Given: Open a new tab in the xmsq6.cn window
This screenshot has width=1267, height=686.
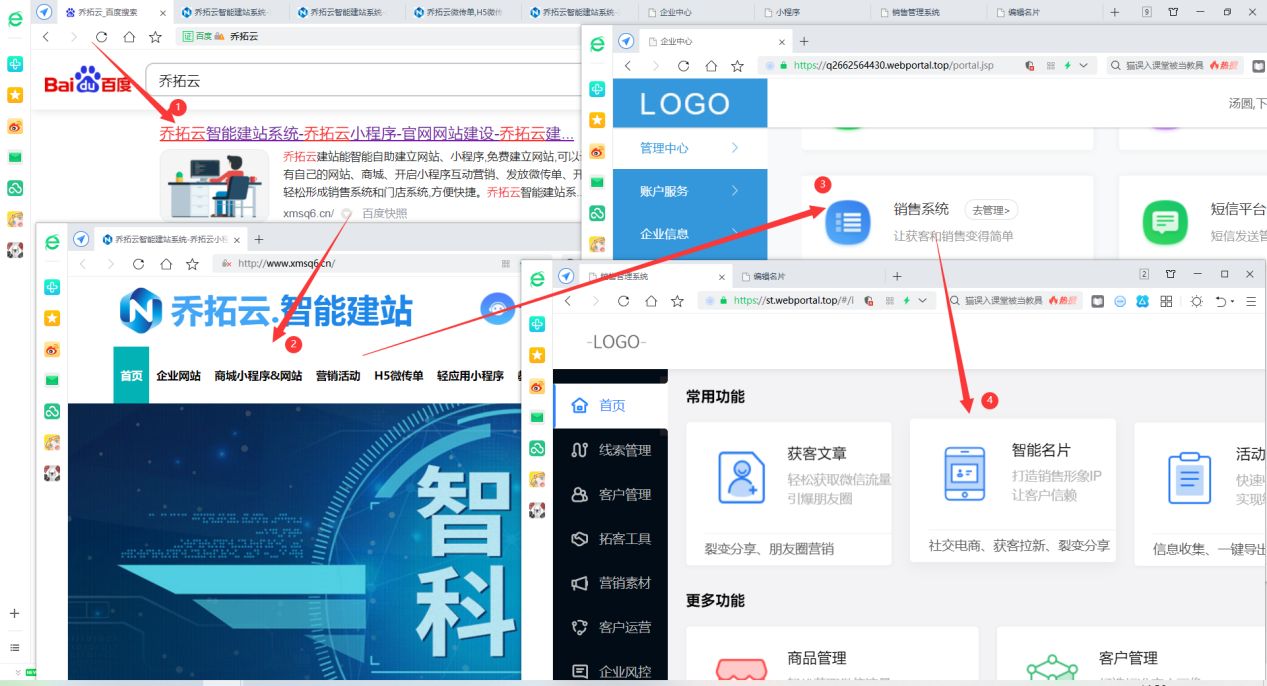Looking at the screenshot, I should click(259, 240).
